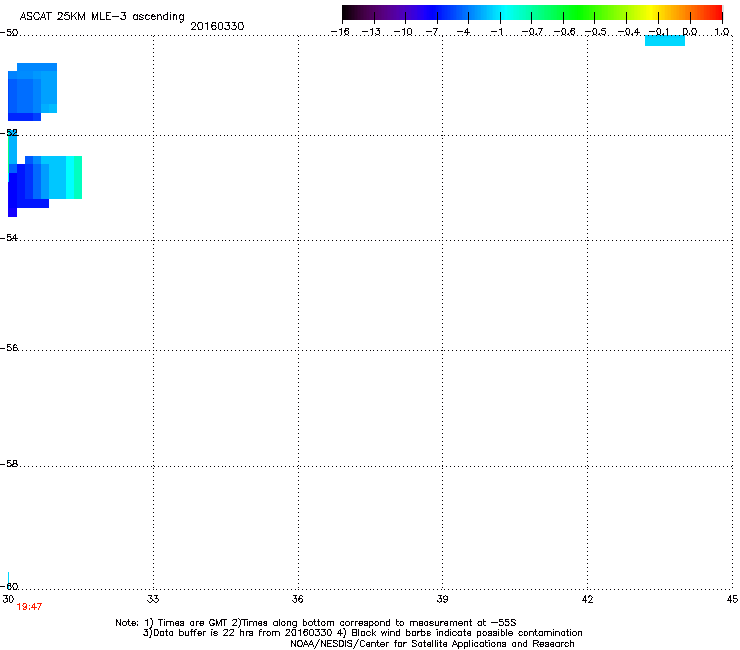This screenshot has height=650, width=740.
Task: Click the '-0.1' color bar label
Action: 659,32
